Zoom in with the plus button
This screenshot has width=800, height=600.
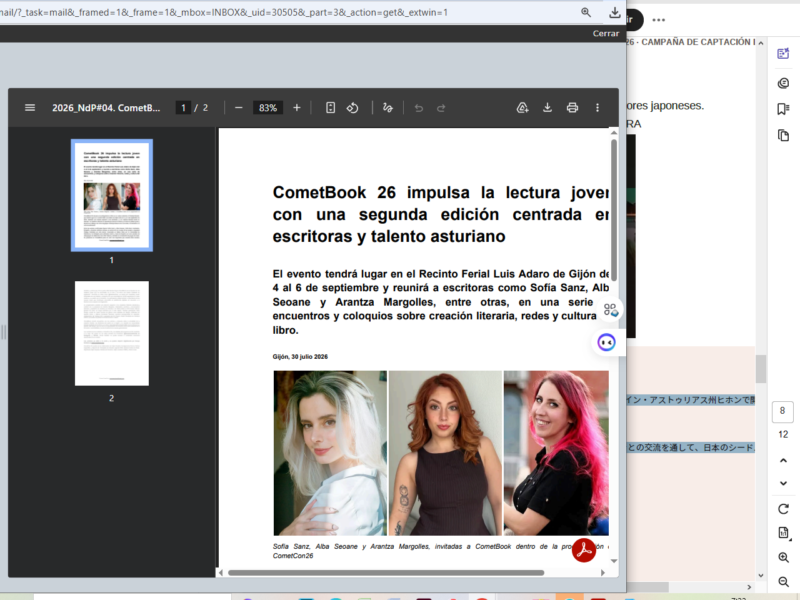[x=296, y=108]
